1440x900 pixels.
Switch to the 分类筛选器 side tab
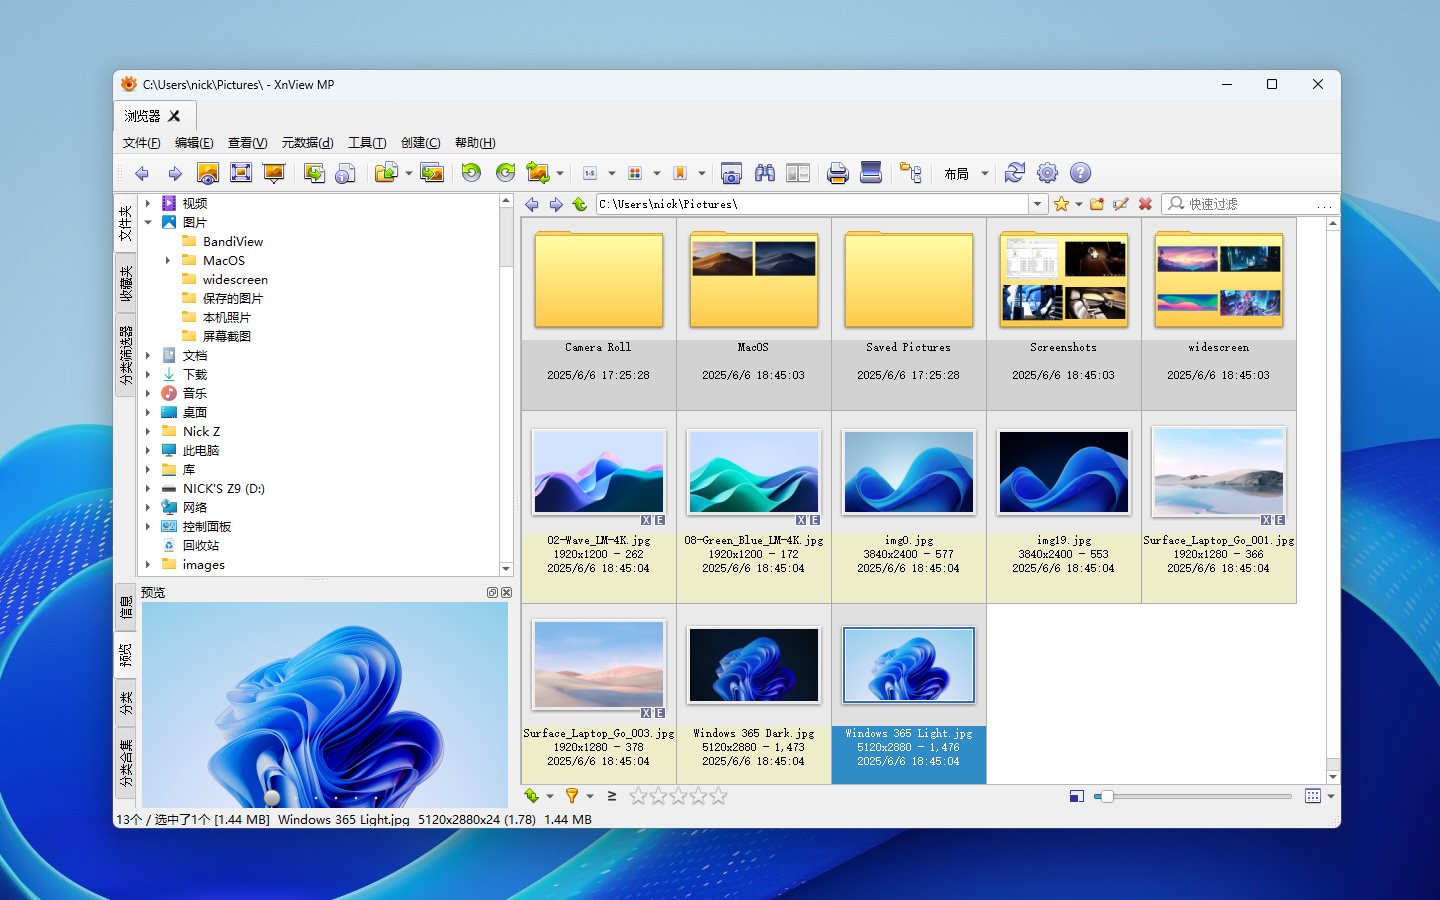pyautogui.click(x=126, y=355)
